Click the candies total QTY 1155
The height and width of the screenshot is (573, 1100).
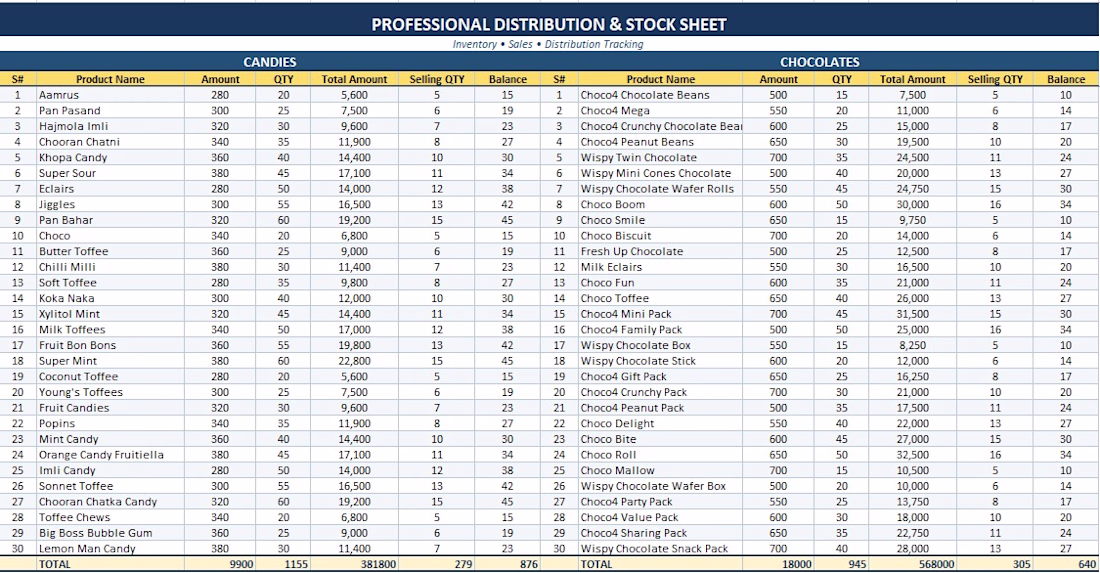(x=283, y=564)
